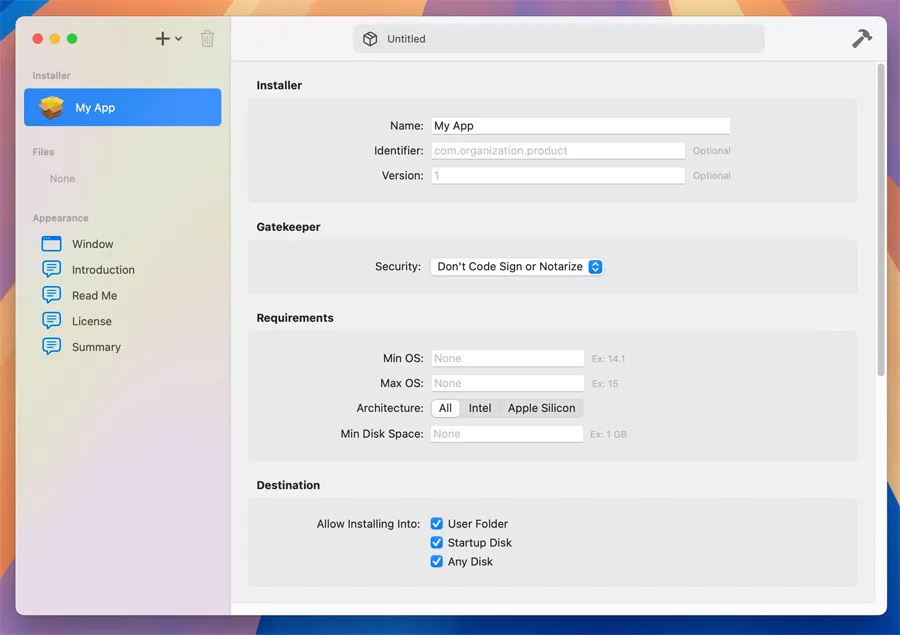900x635 pixels.
Task: Open the Read Me sidebar item
Action: click(x=94, y=296)
